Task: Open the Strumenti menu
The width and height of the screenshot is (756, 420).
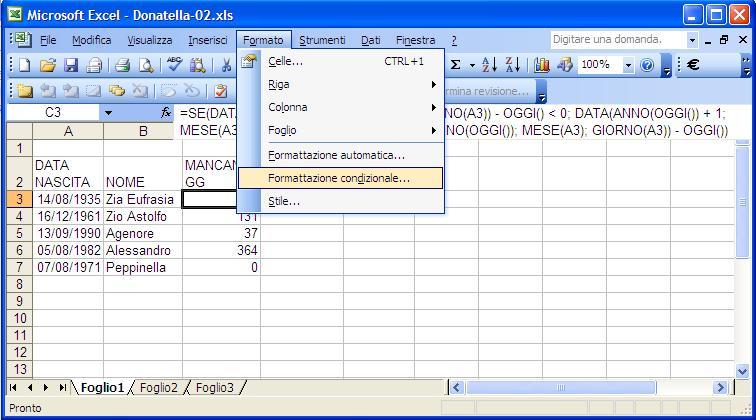Action: (x=322, y=40)
